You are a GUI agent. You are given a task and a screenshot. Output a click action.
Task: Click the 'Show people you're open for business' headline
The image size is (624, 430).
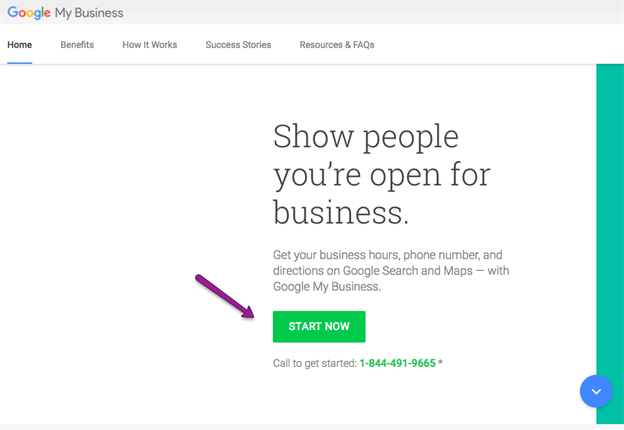pos(382,174)
